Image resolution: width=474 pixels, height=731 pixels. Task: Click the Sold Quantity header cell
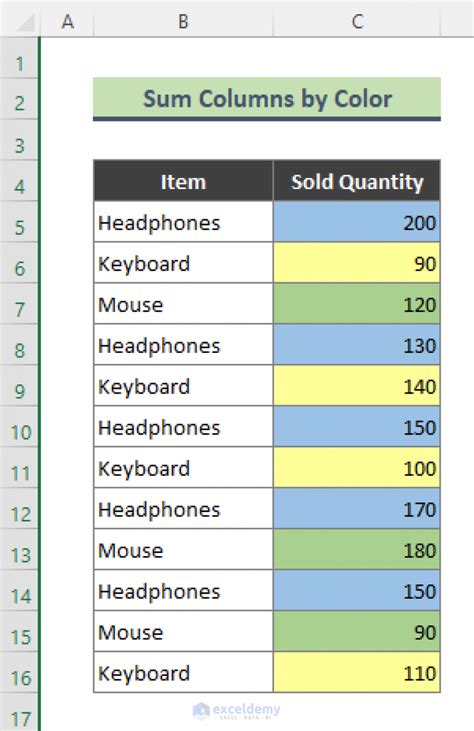point(357,181)
